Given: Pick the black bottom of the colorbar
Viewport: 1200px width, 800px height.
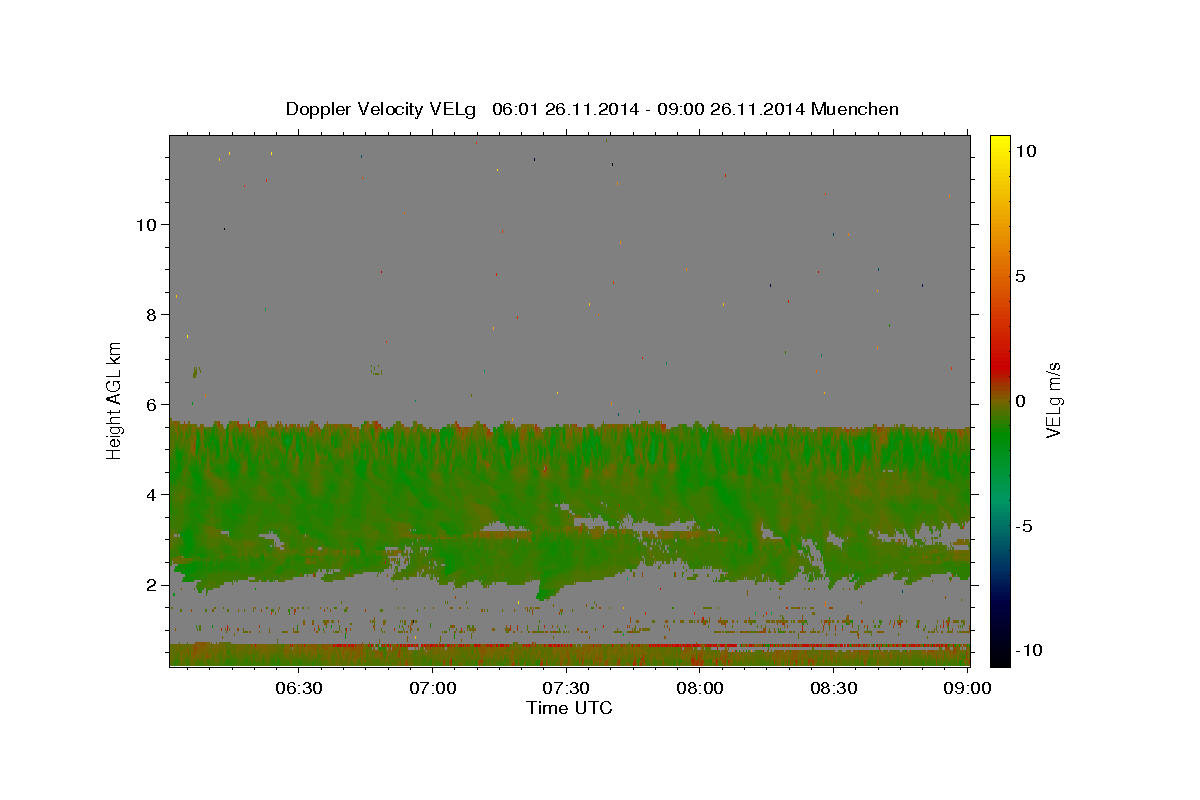Looking at the screenshot, I should pyautogui.click(x=1000, y=655).
